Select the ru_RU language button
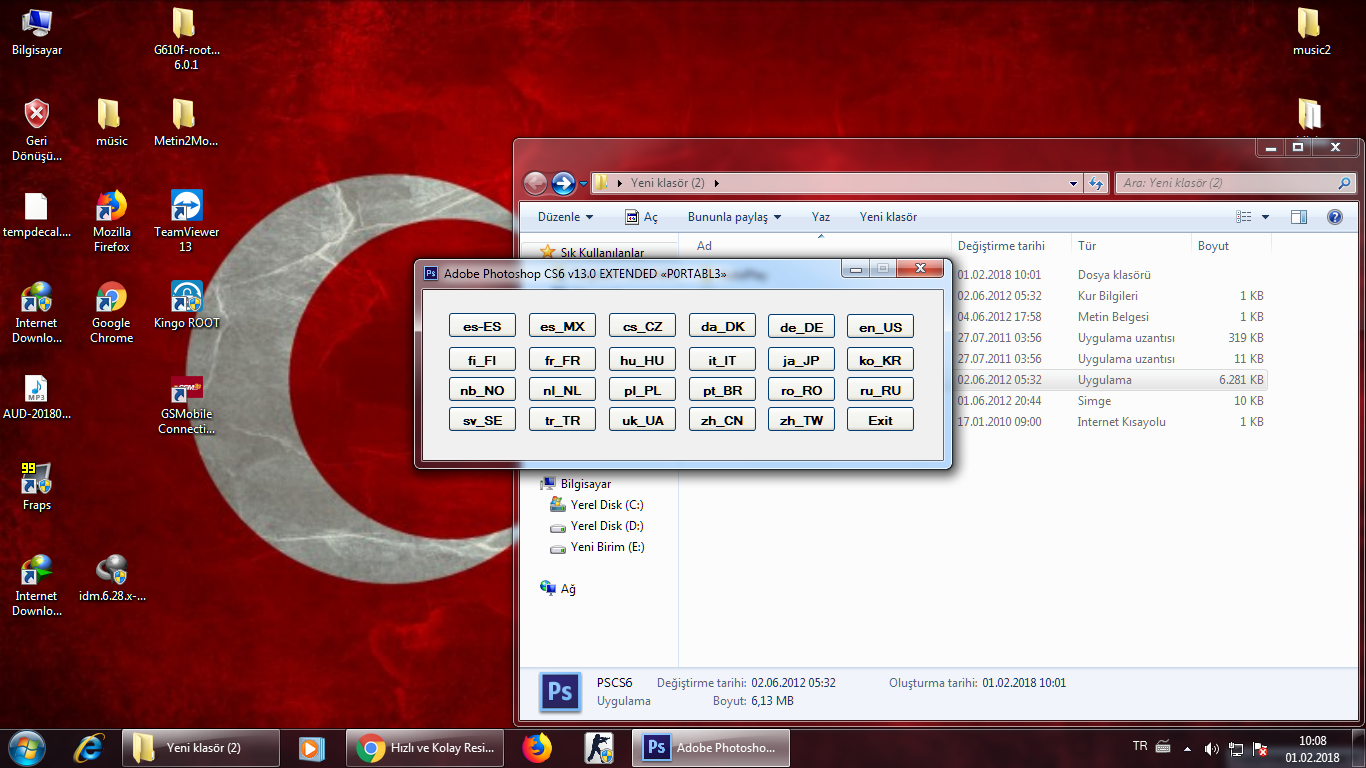1366x768 pixels. pos(880,390)
